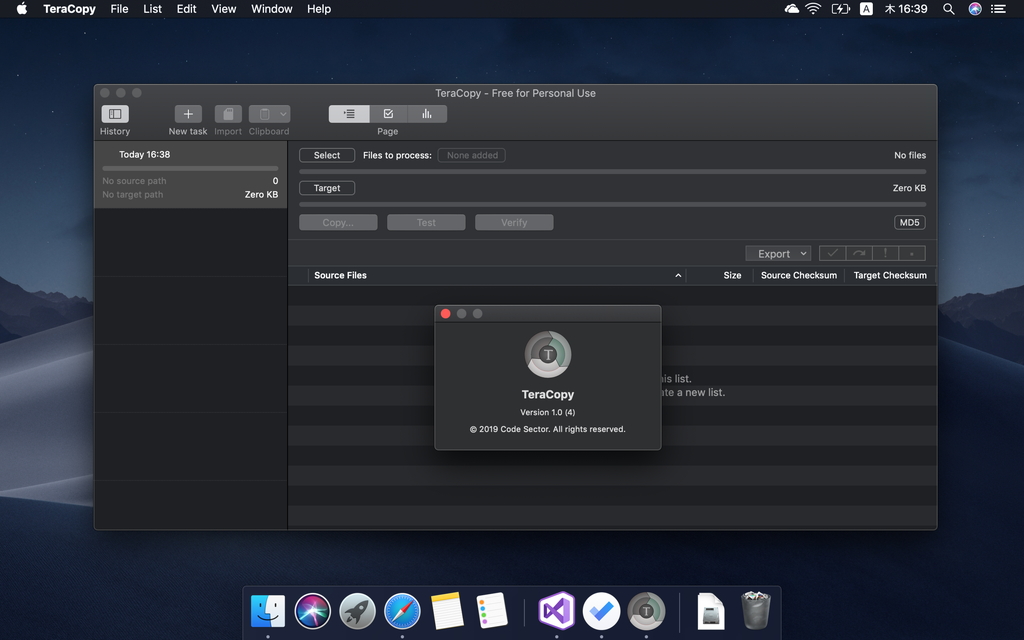1024x640 pixels.
Task: Open the TeraCopy application menu
Action: pyautogui.click(x=69, y=8)
